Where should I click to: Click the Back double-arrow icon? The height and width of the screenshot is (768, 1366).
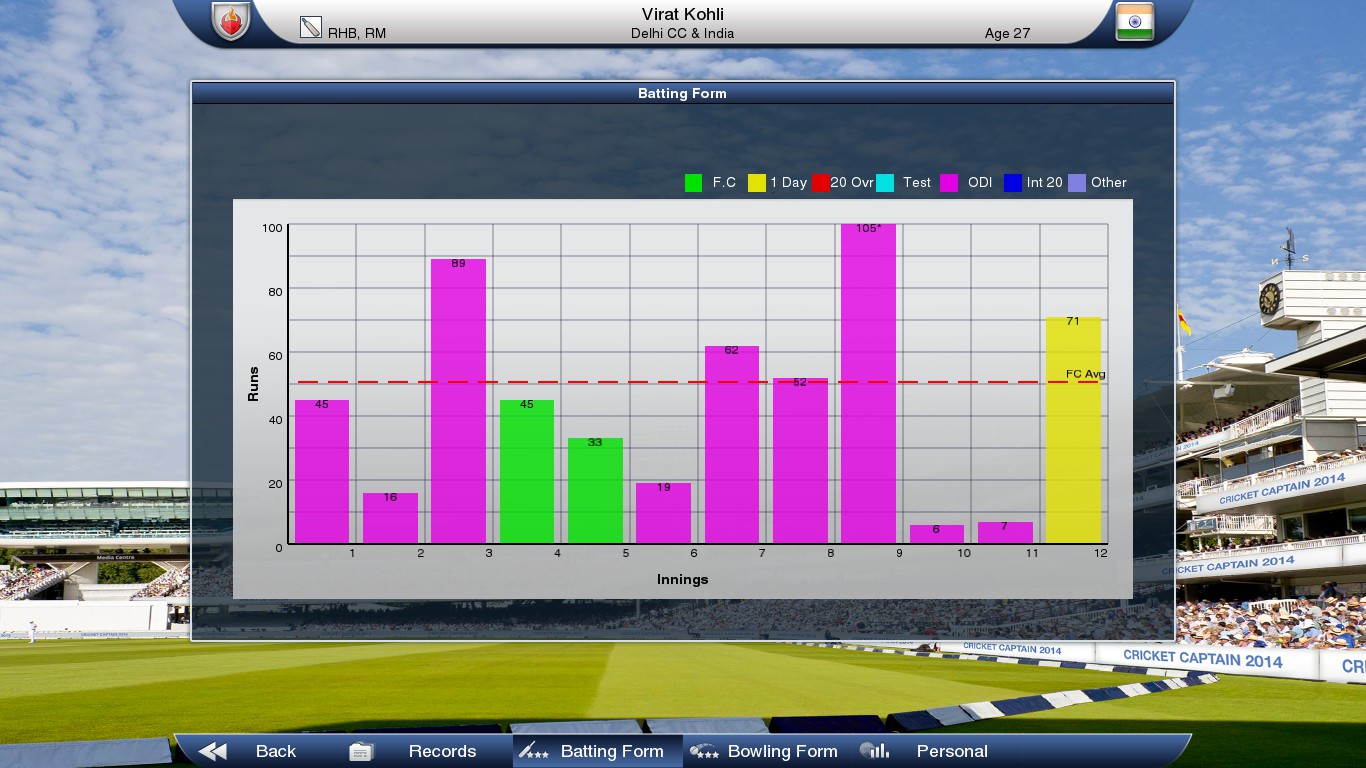click(x=212, y=751)
